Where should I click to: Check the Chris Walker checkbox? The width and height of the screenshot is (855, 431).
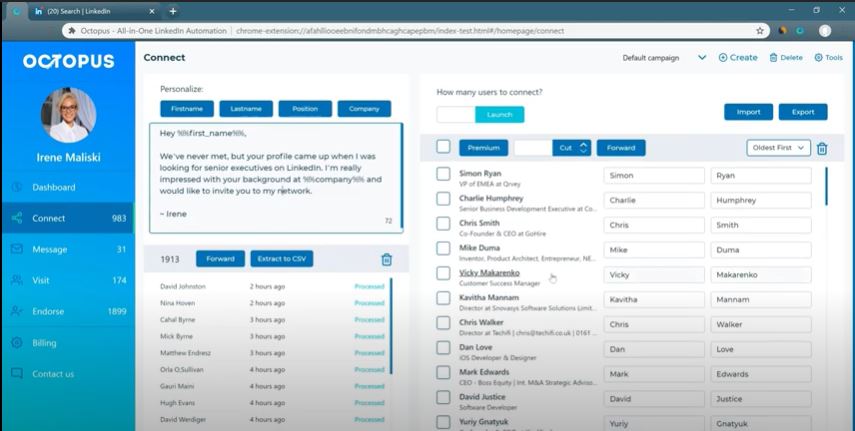tap(443, 323)
